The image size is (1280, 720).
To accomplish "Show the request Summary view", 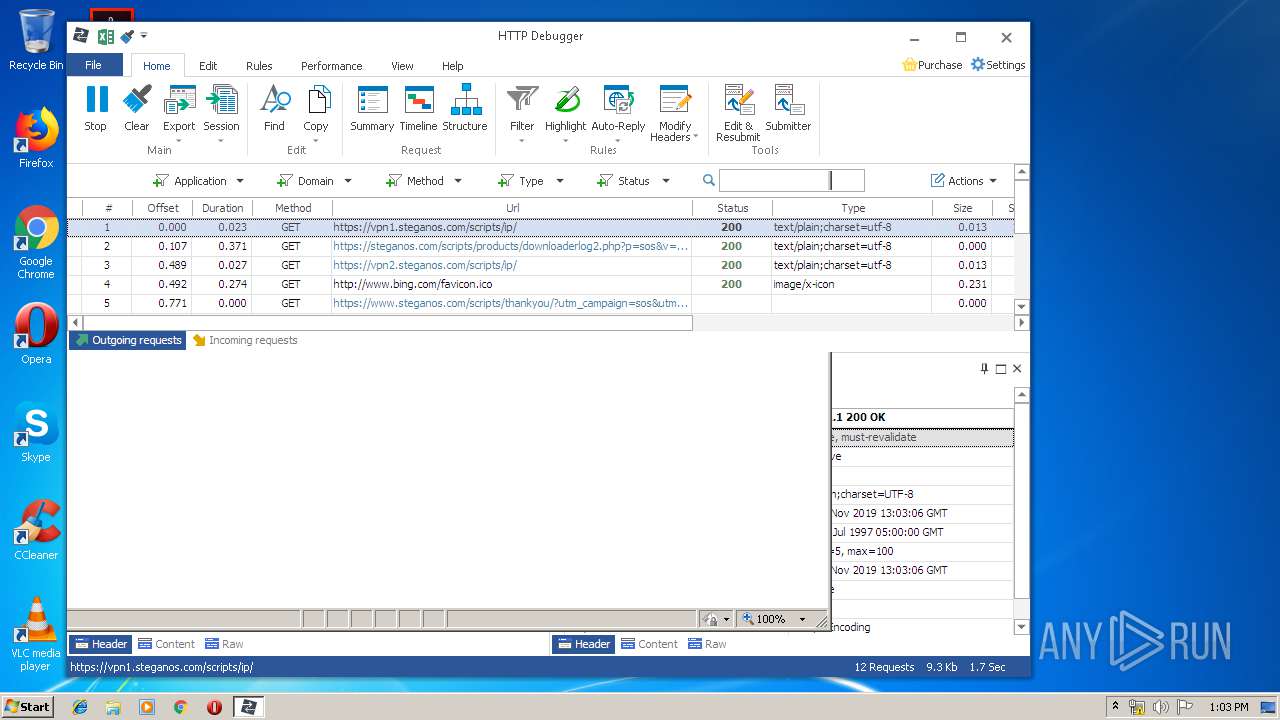I will coord(372,108).
